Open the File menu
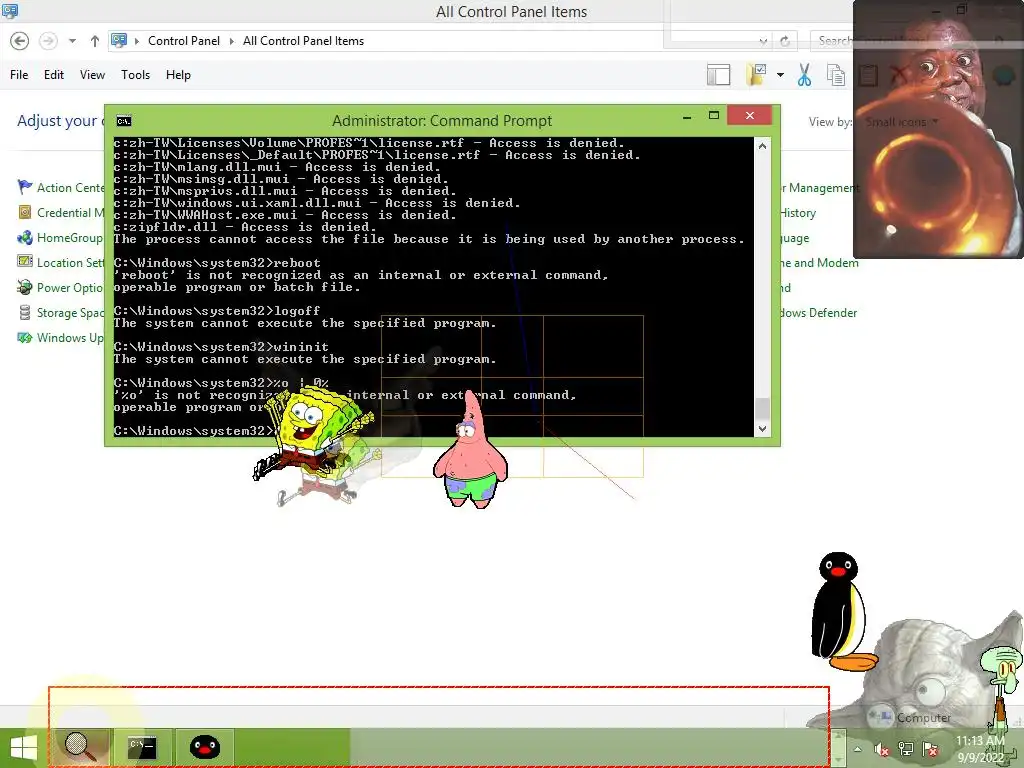This screenshot has width=1024, height=768. 19,74
